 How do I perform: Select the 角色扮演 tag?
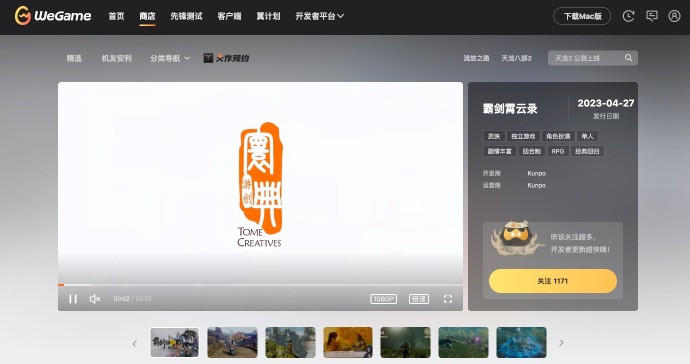[558, 136]
